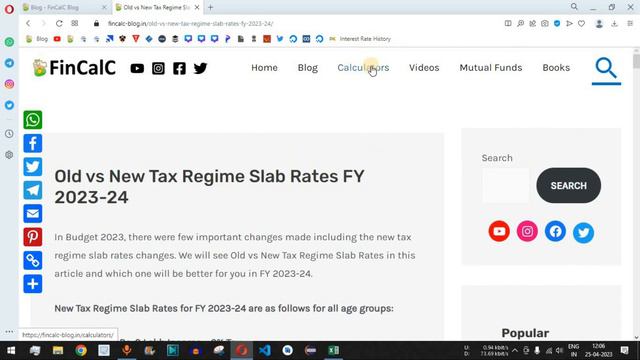Reload the page with the browser refresh button
The image size is (640, 360).
(x=59, y=24)
